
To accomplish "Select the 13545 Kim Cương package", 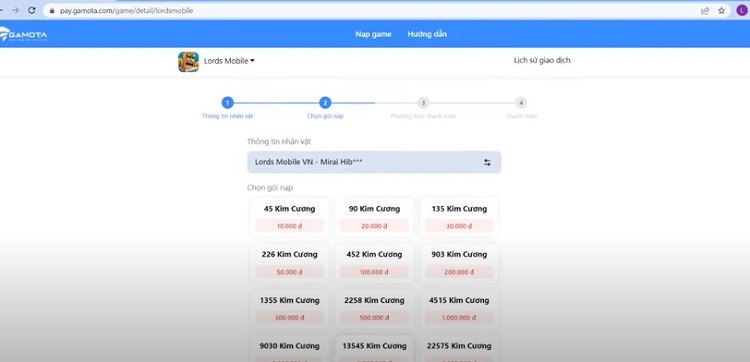I will pyautogui.click(x=374, y=349).
